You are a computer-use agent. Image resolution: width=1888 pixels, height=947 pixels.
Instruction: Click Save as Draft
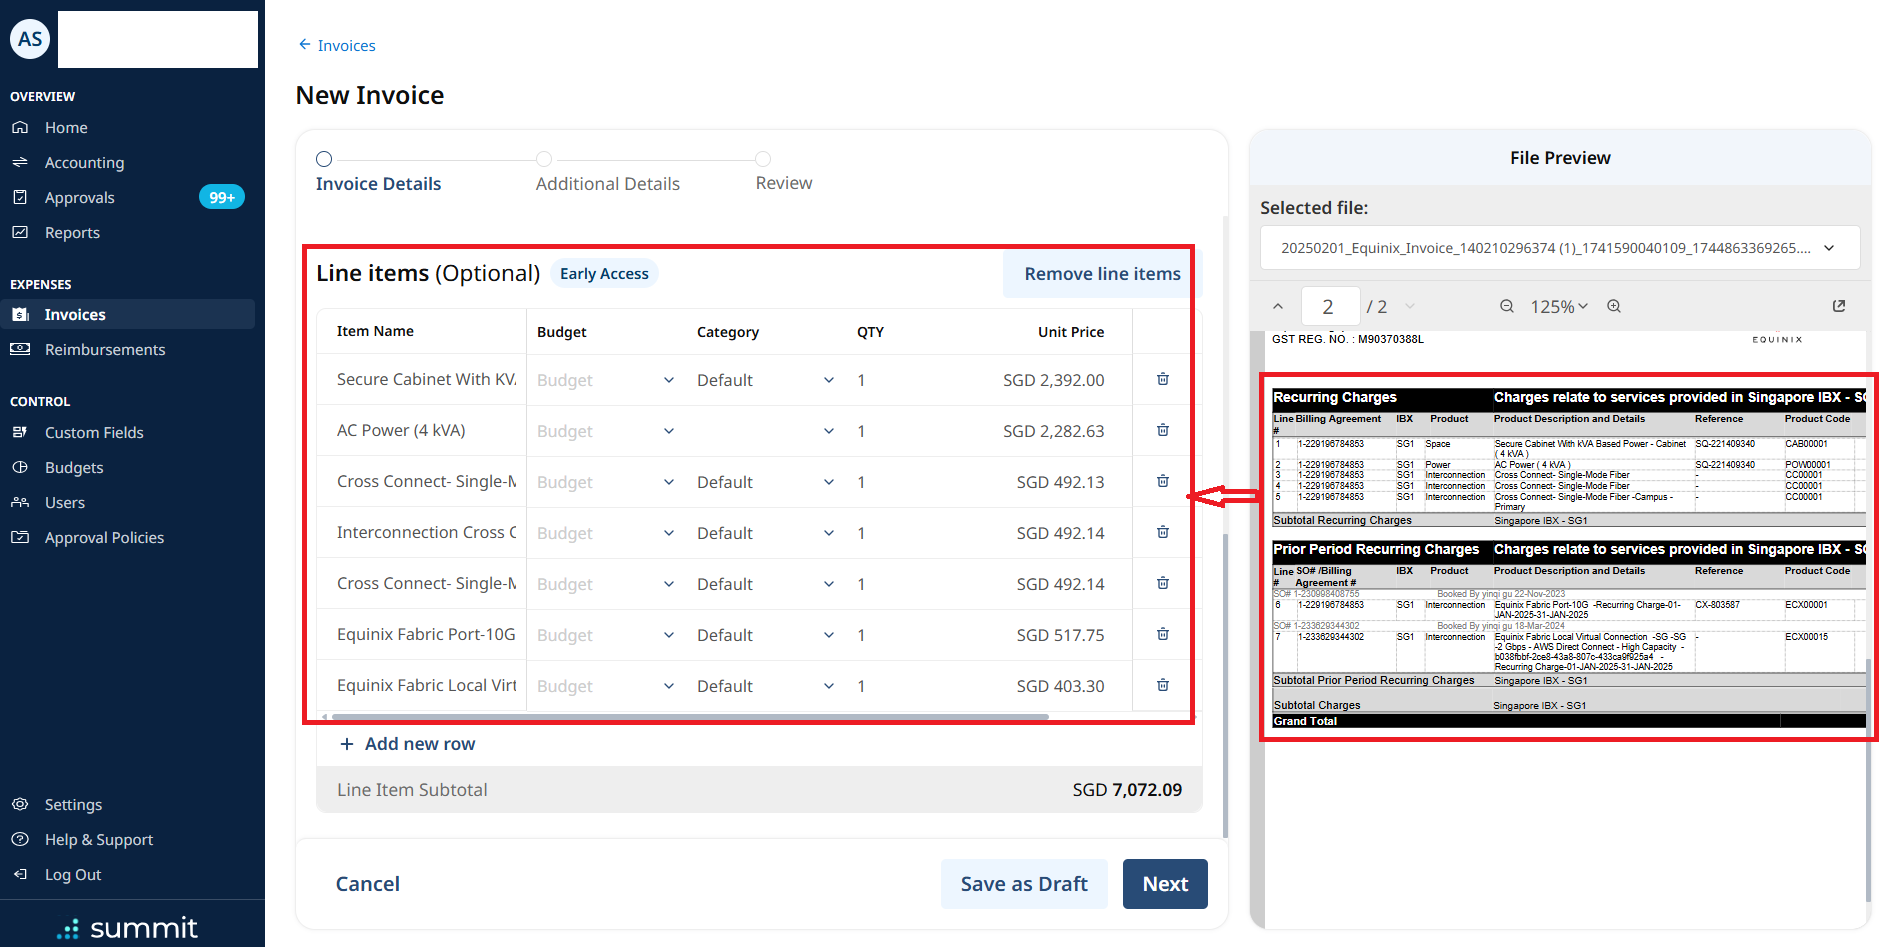(1024, 884)
